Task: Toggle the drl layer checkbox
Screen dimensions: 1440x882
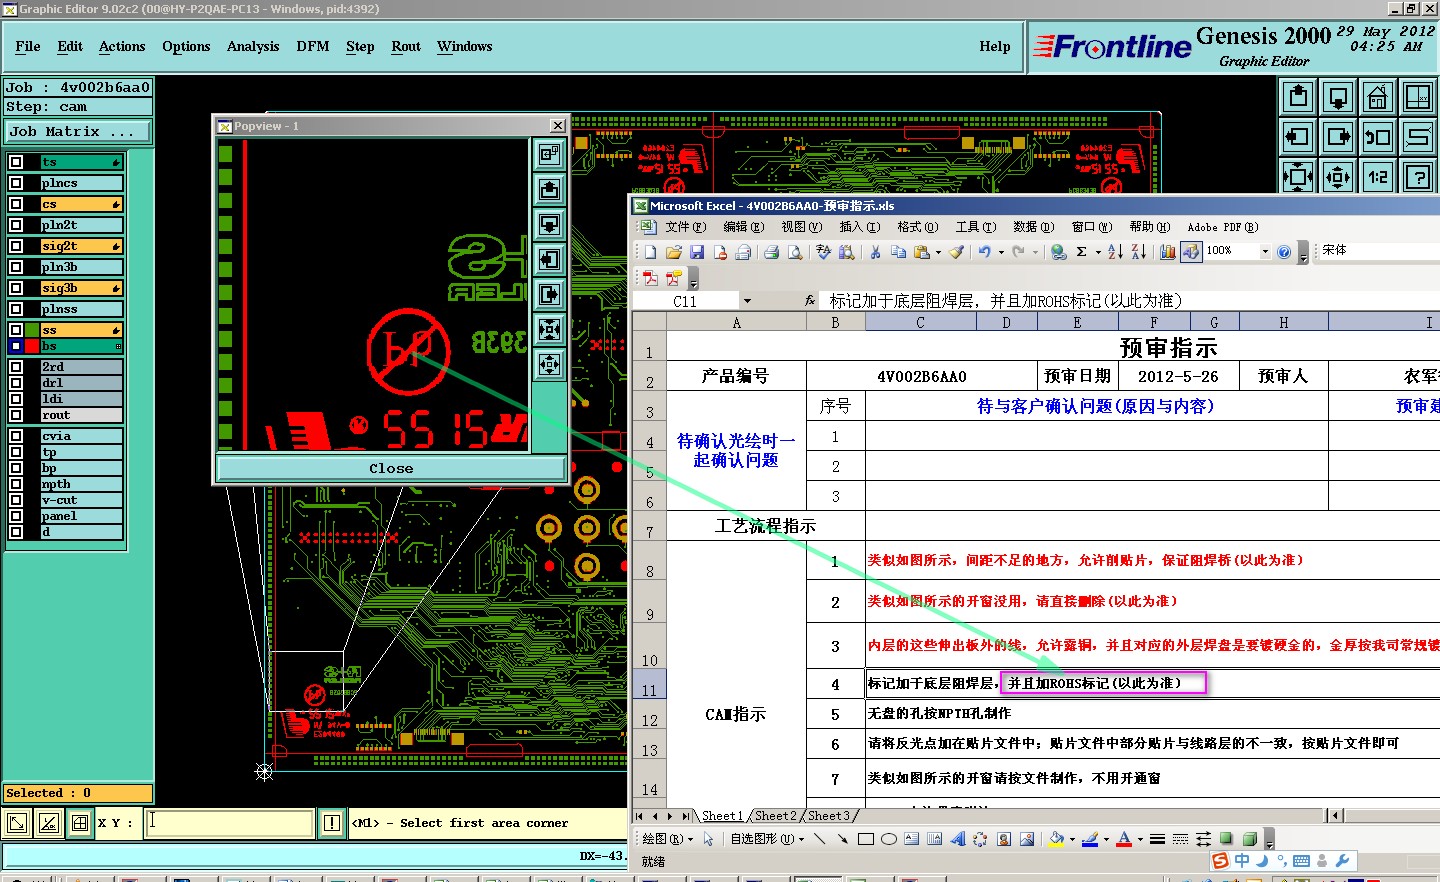Action: pos(16,383)
